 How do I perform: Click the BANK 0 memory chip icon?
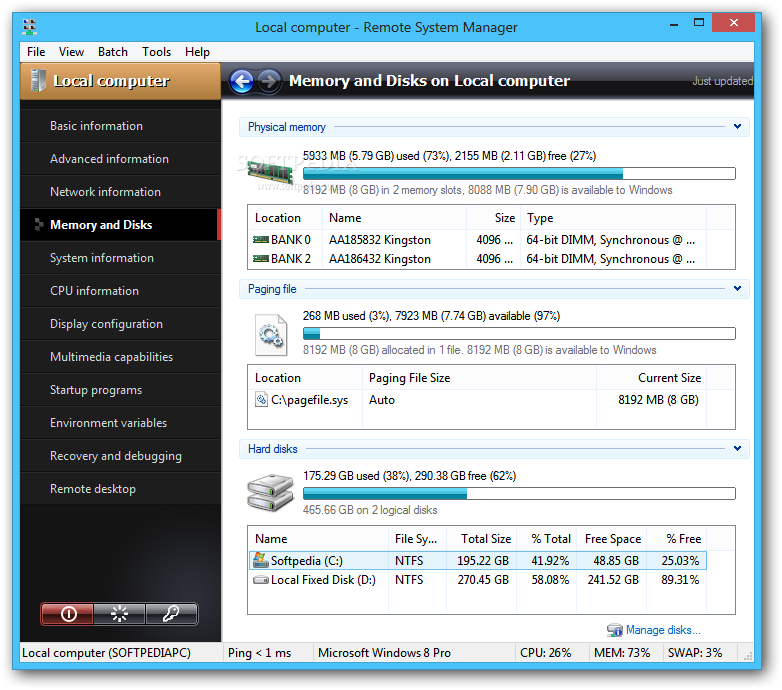coord(261,240)
